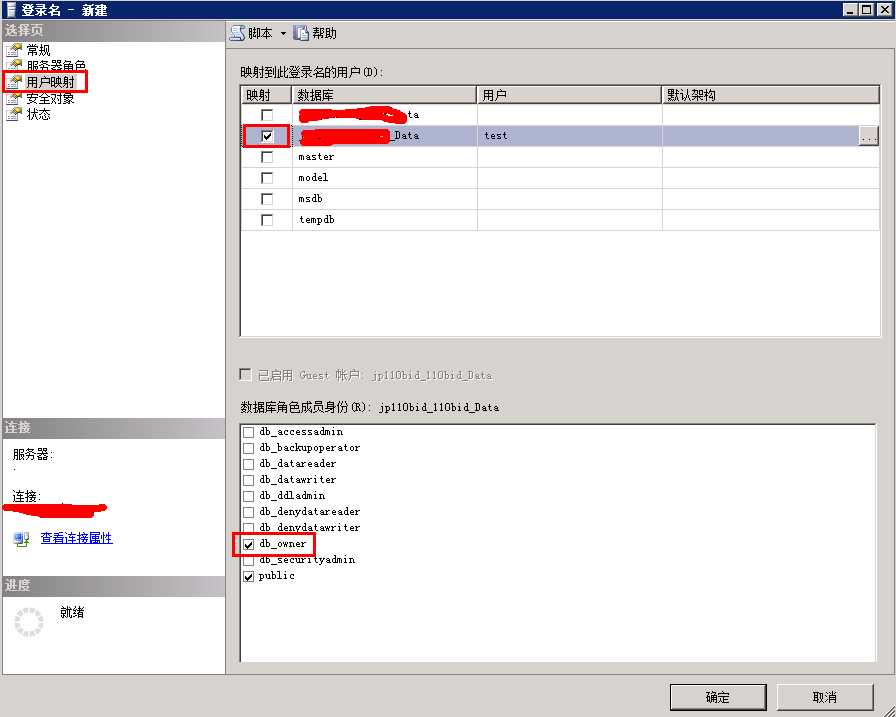Viewport: 896px width, 717px height.
Task: Enable db_ddladmin role
Action: 249,496
